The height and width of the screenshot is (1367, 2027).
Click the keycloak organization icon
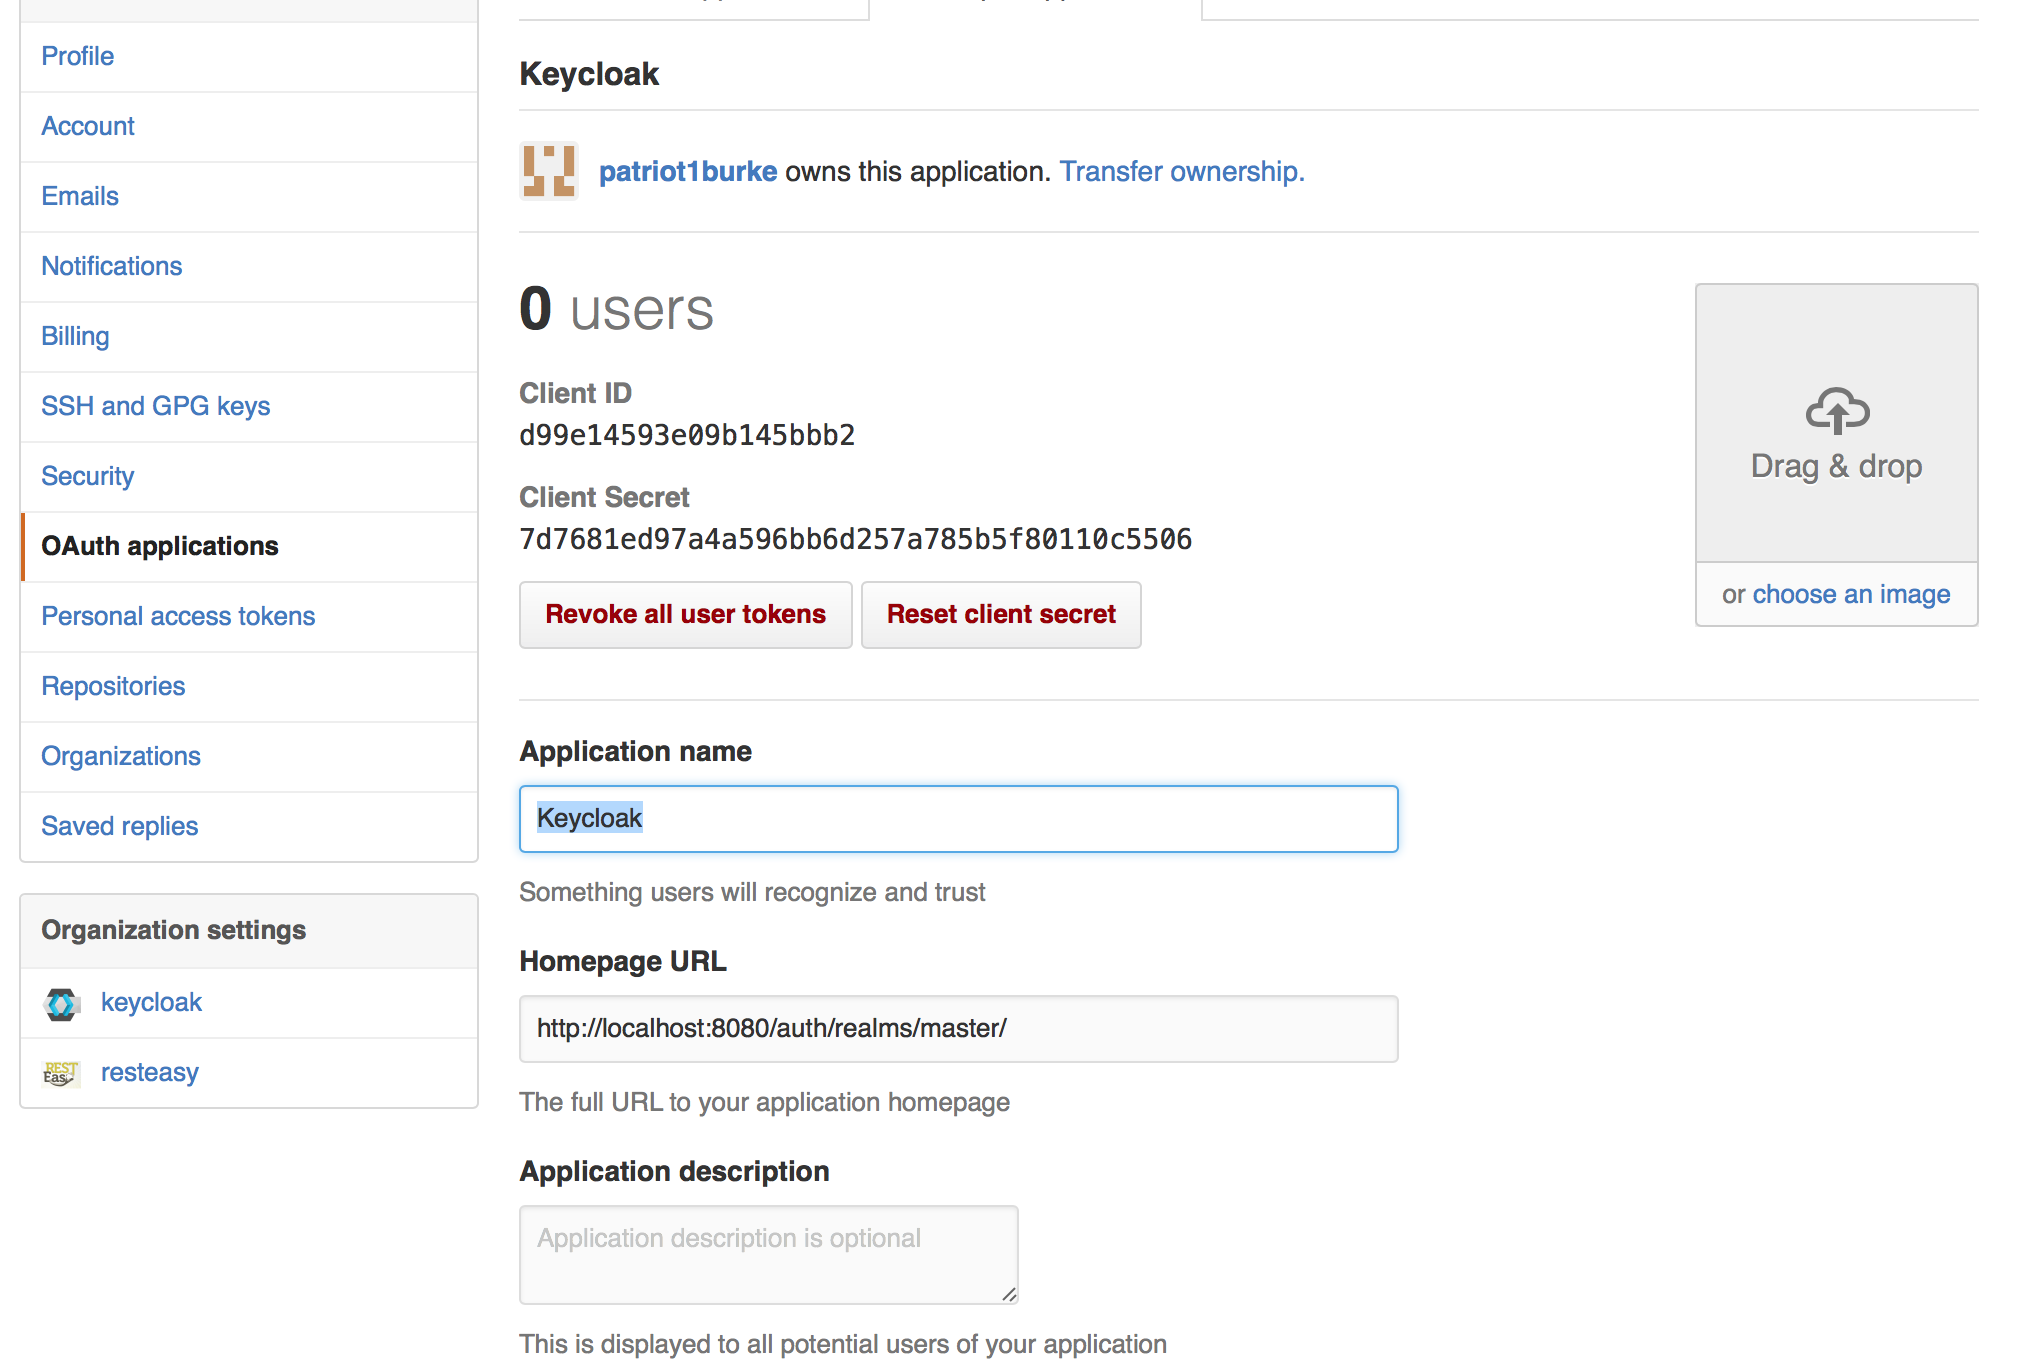[x=61, y=1003]
